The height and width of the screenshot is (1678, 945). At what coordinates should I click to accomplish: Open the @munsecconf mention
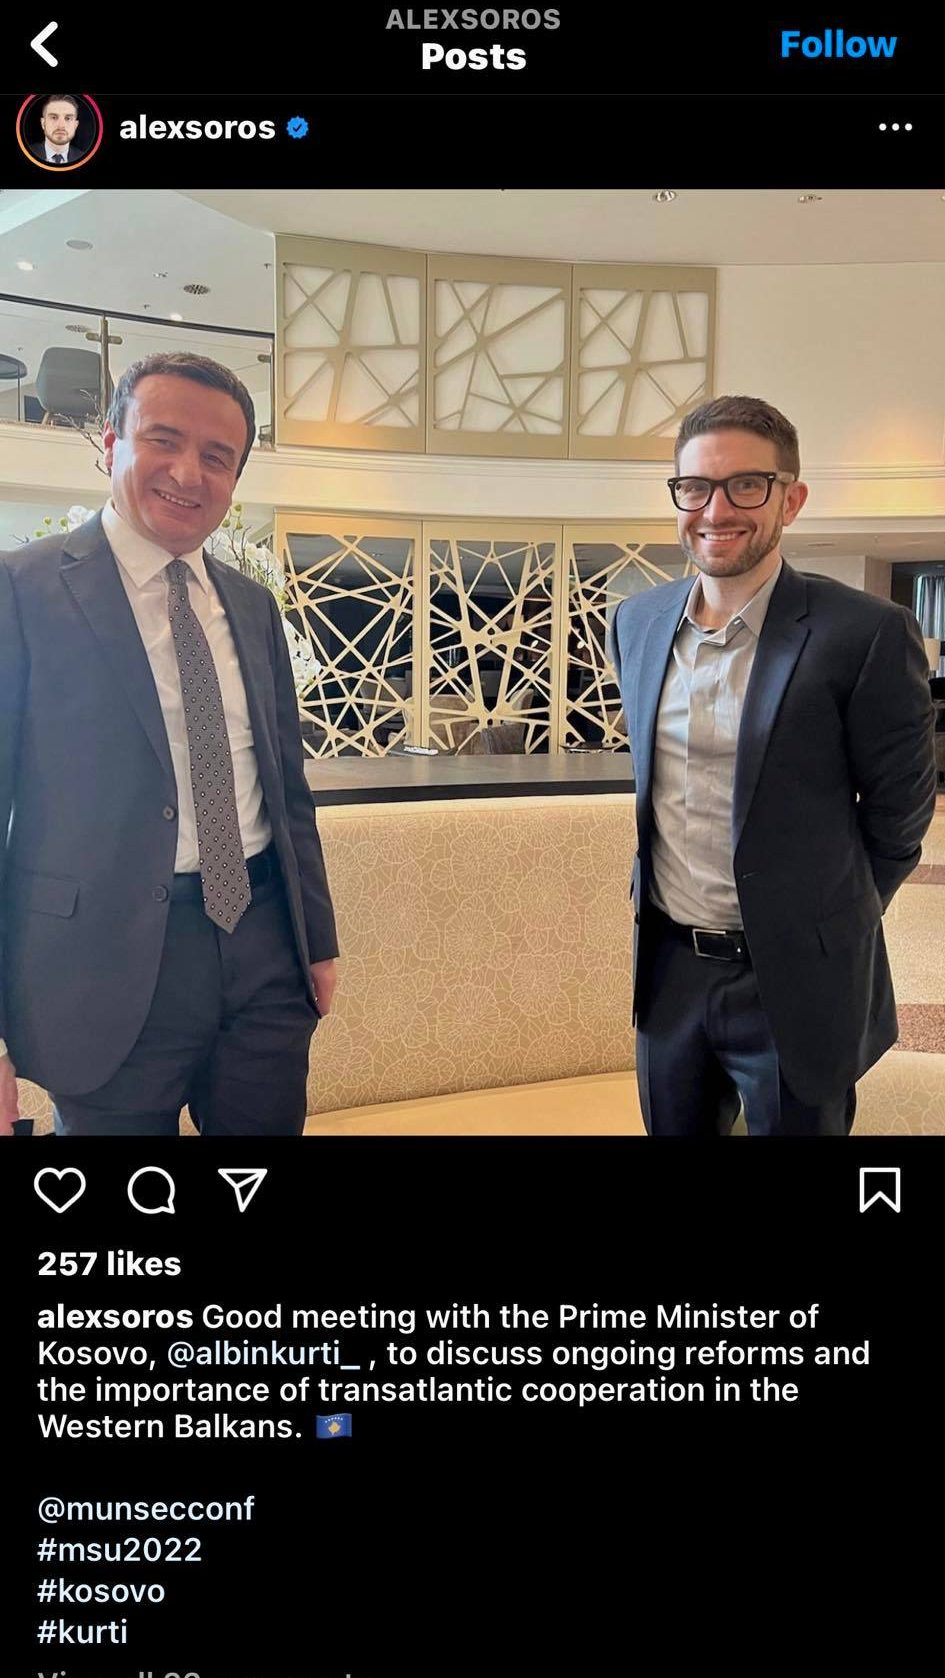tap(146, 1508)
